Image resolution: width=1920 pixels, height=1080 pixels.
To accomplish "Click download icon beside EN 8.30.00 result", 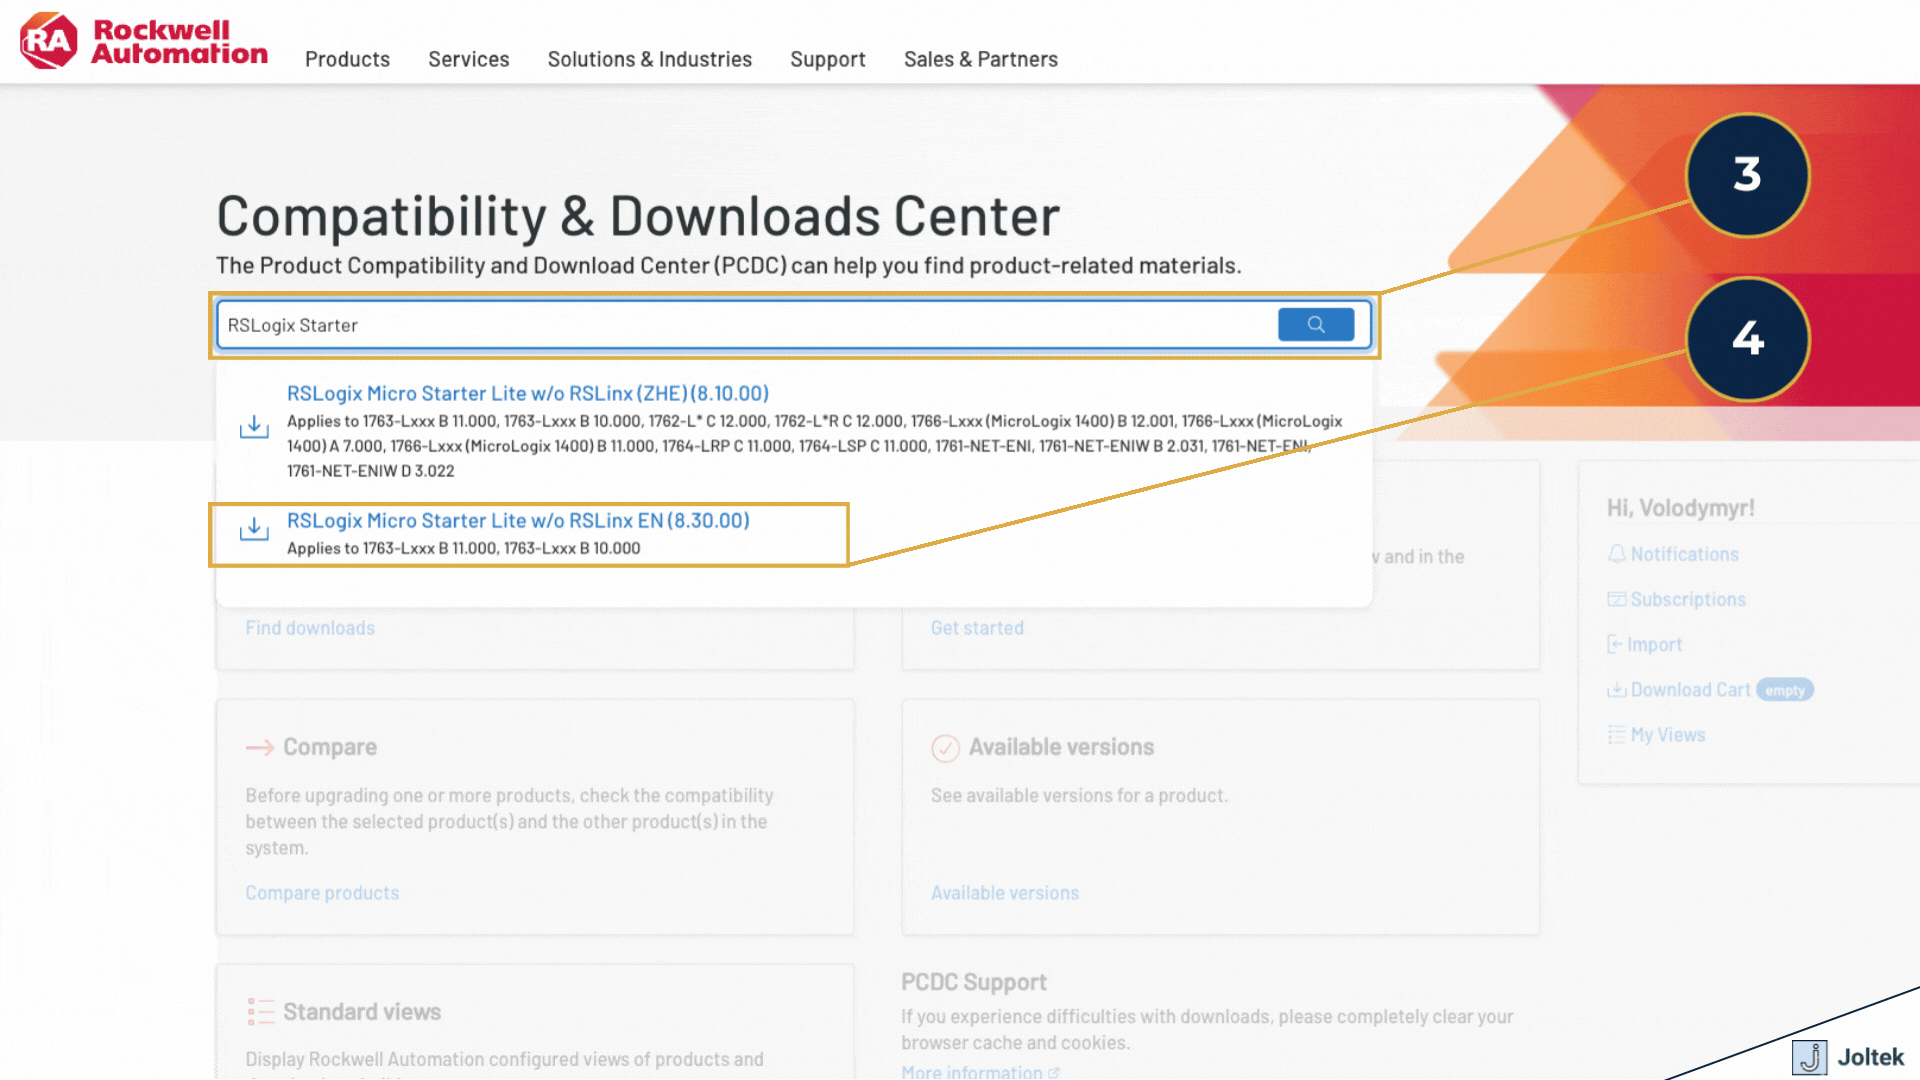I will pyautogui.click(x=254, y=529).
